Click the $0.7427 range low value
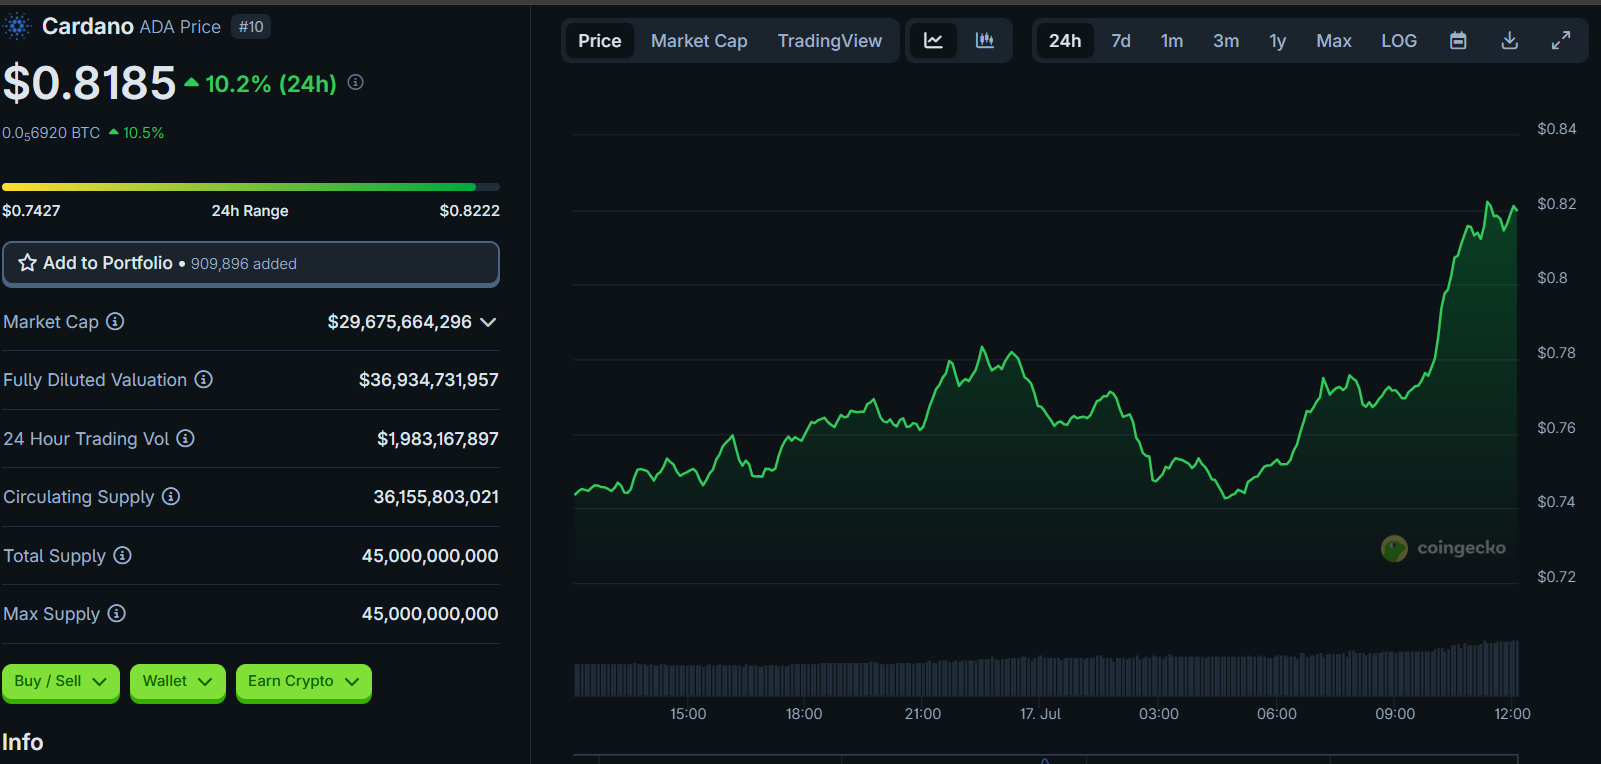The image size is (1601, 764). pyautogui.click(x=31, y=211)
